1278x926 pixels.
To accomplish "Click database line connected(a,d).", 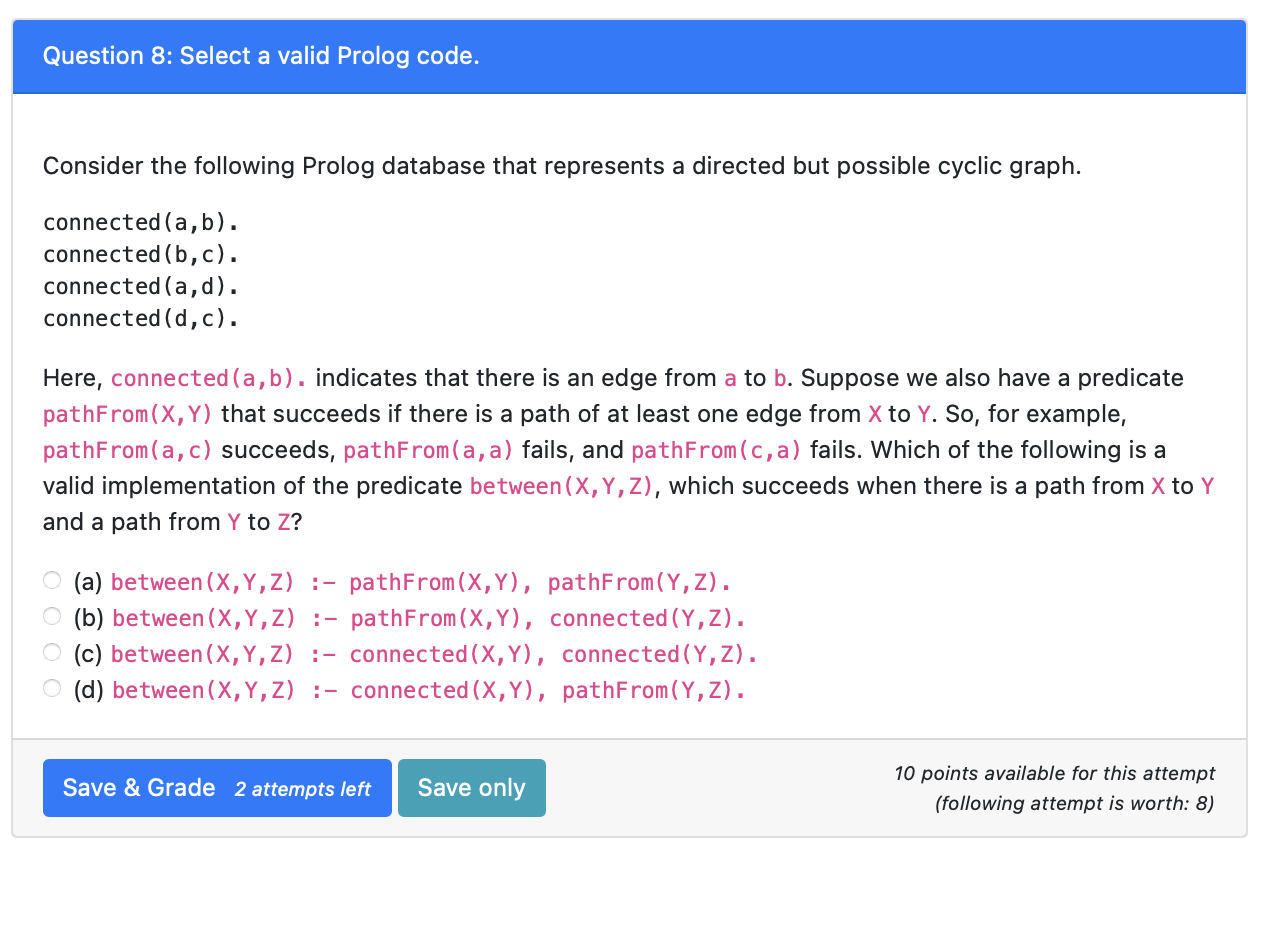I will (x=140, y=286).
